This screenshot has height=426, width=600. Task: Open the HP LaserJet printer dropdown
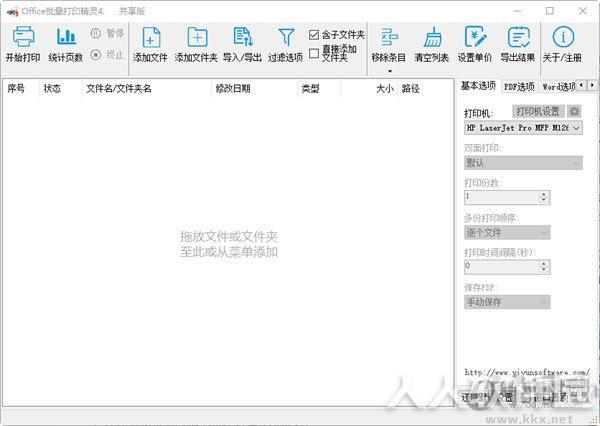[x=523, y=128]
